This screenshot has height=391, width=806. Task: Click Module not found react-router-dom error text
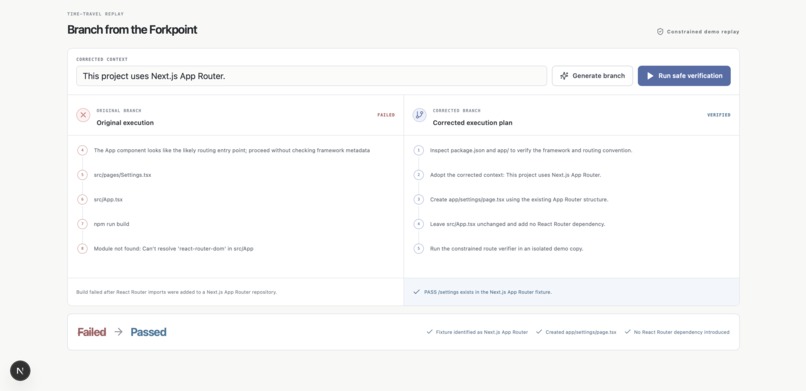[x=173, y=249]
